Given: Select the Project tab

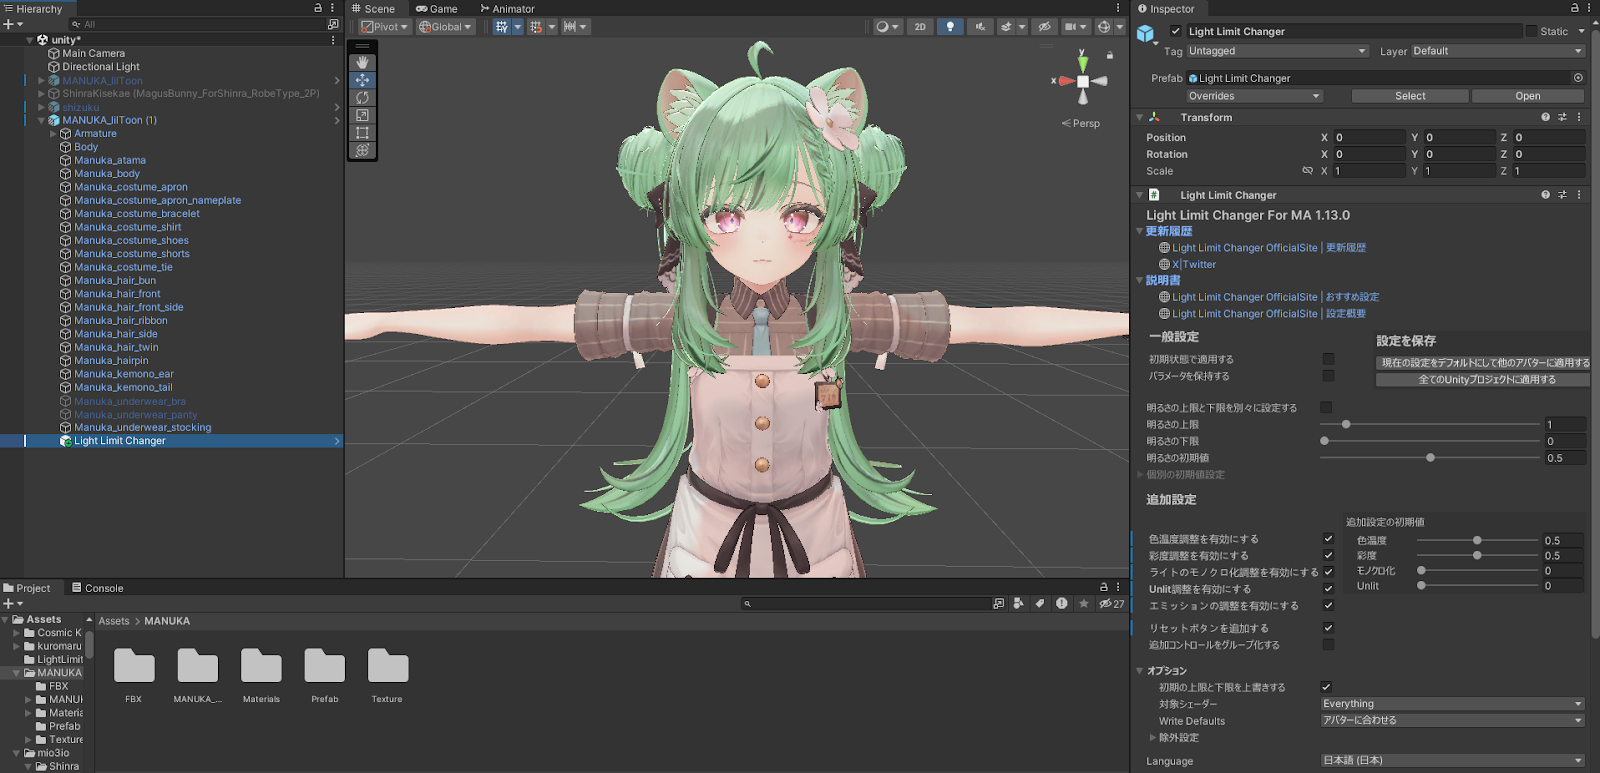Looking at the screenshot, I should coord(27,588).
